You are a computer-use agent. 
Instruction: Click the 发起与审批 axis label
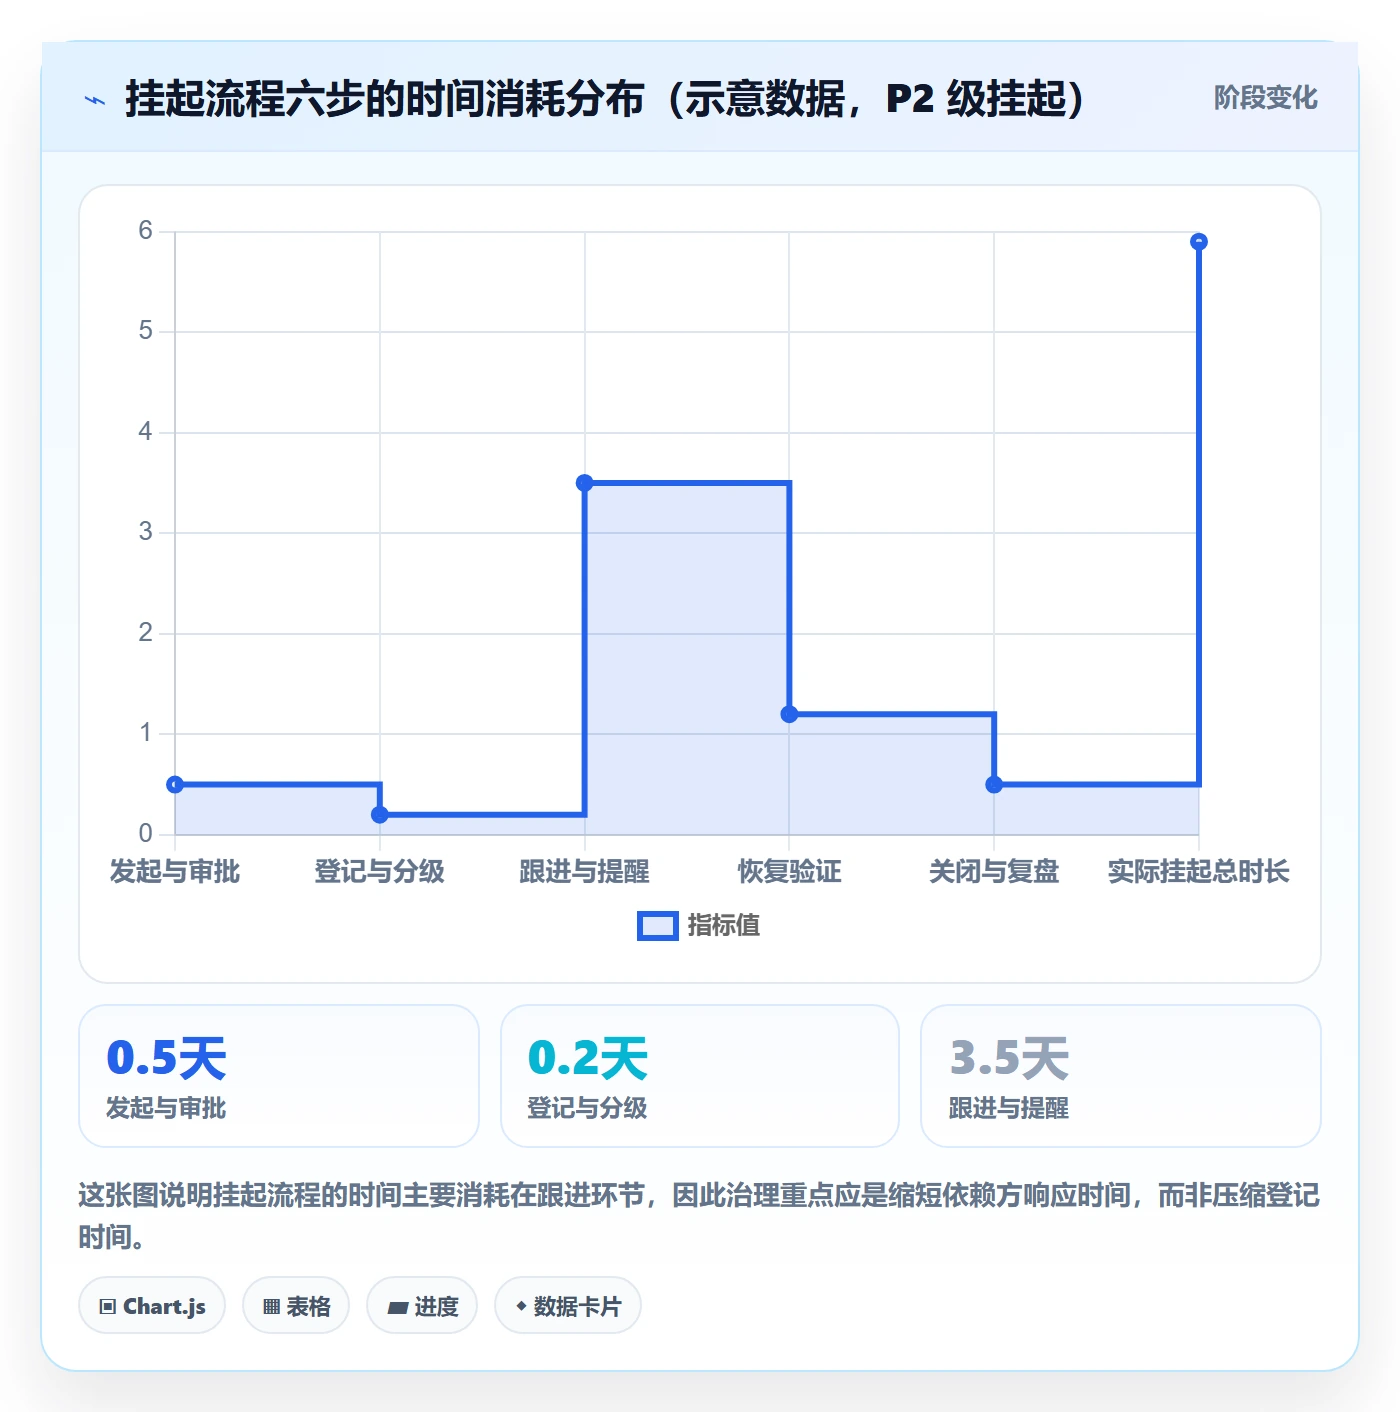175,872
